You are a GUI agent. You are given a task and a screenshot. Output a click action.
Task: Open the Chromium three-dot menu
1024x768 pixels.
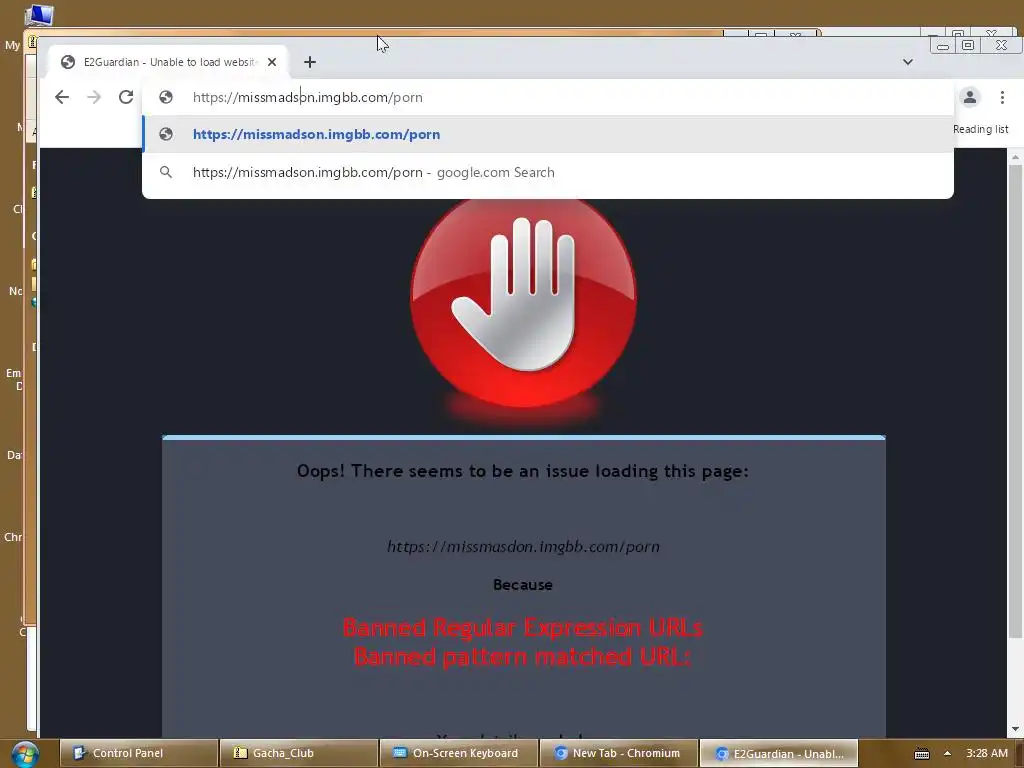pyautogui.click(x=1002, y=97)
